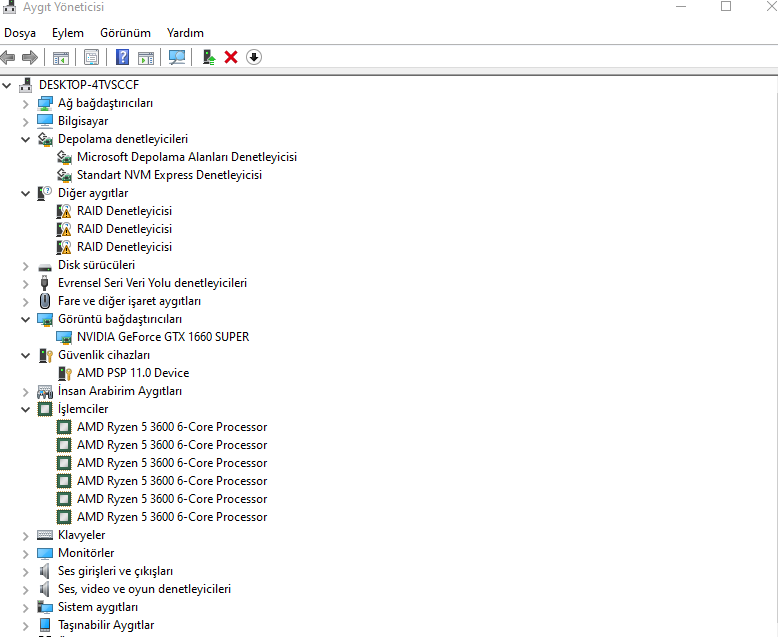Viewport: 778px width, 637px height.
Task: Select the 'Diğer aygıtlar' label
Action: [93, 193]
